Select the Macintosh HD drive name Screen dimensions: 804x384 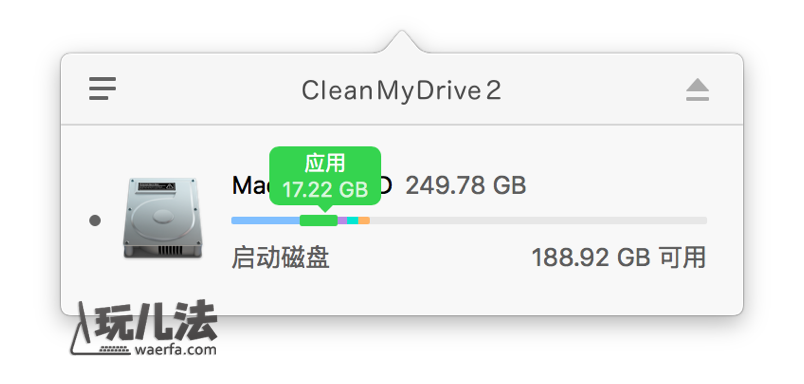312,186
